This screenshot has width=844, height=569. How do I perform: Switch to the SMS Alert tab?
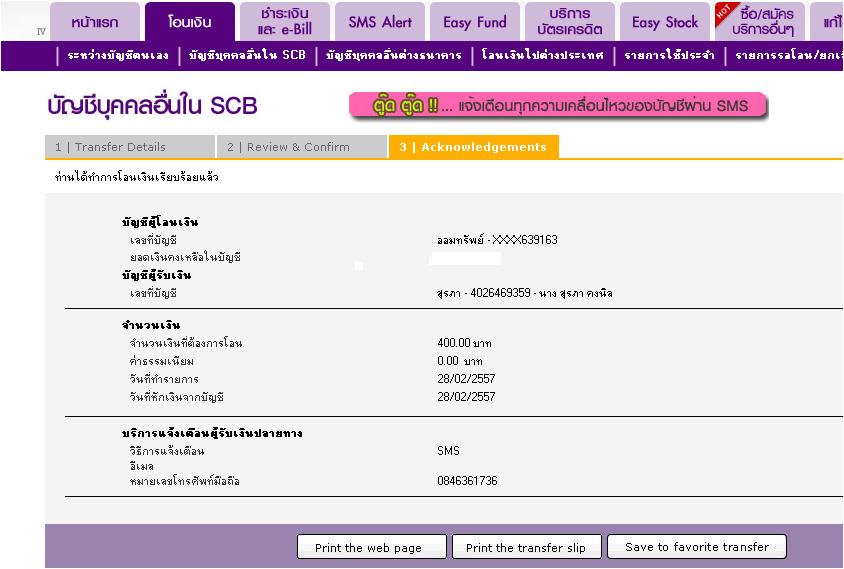380,22
